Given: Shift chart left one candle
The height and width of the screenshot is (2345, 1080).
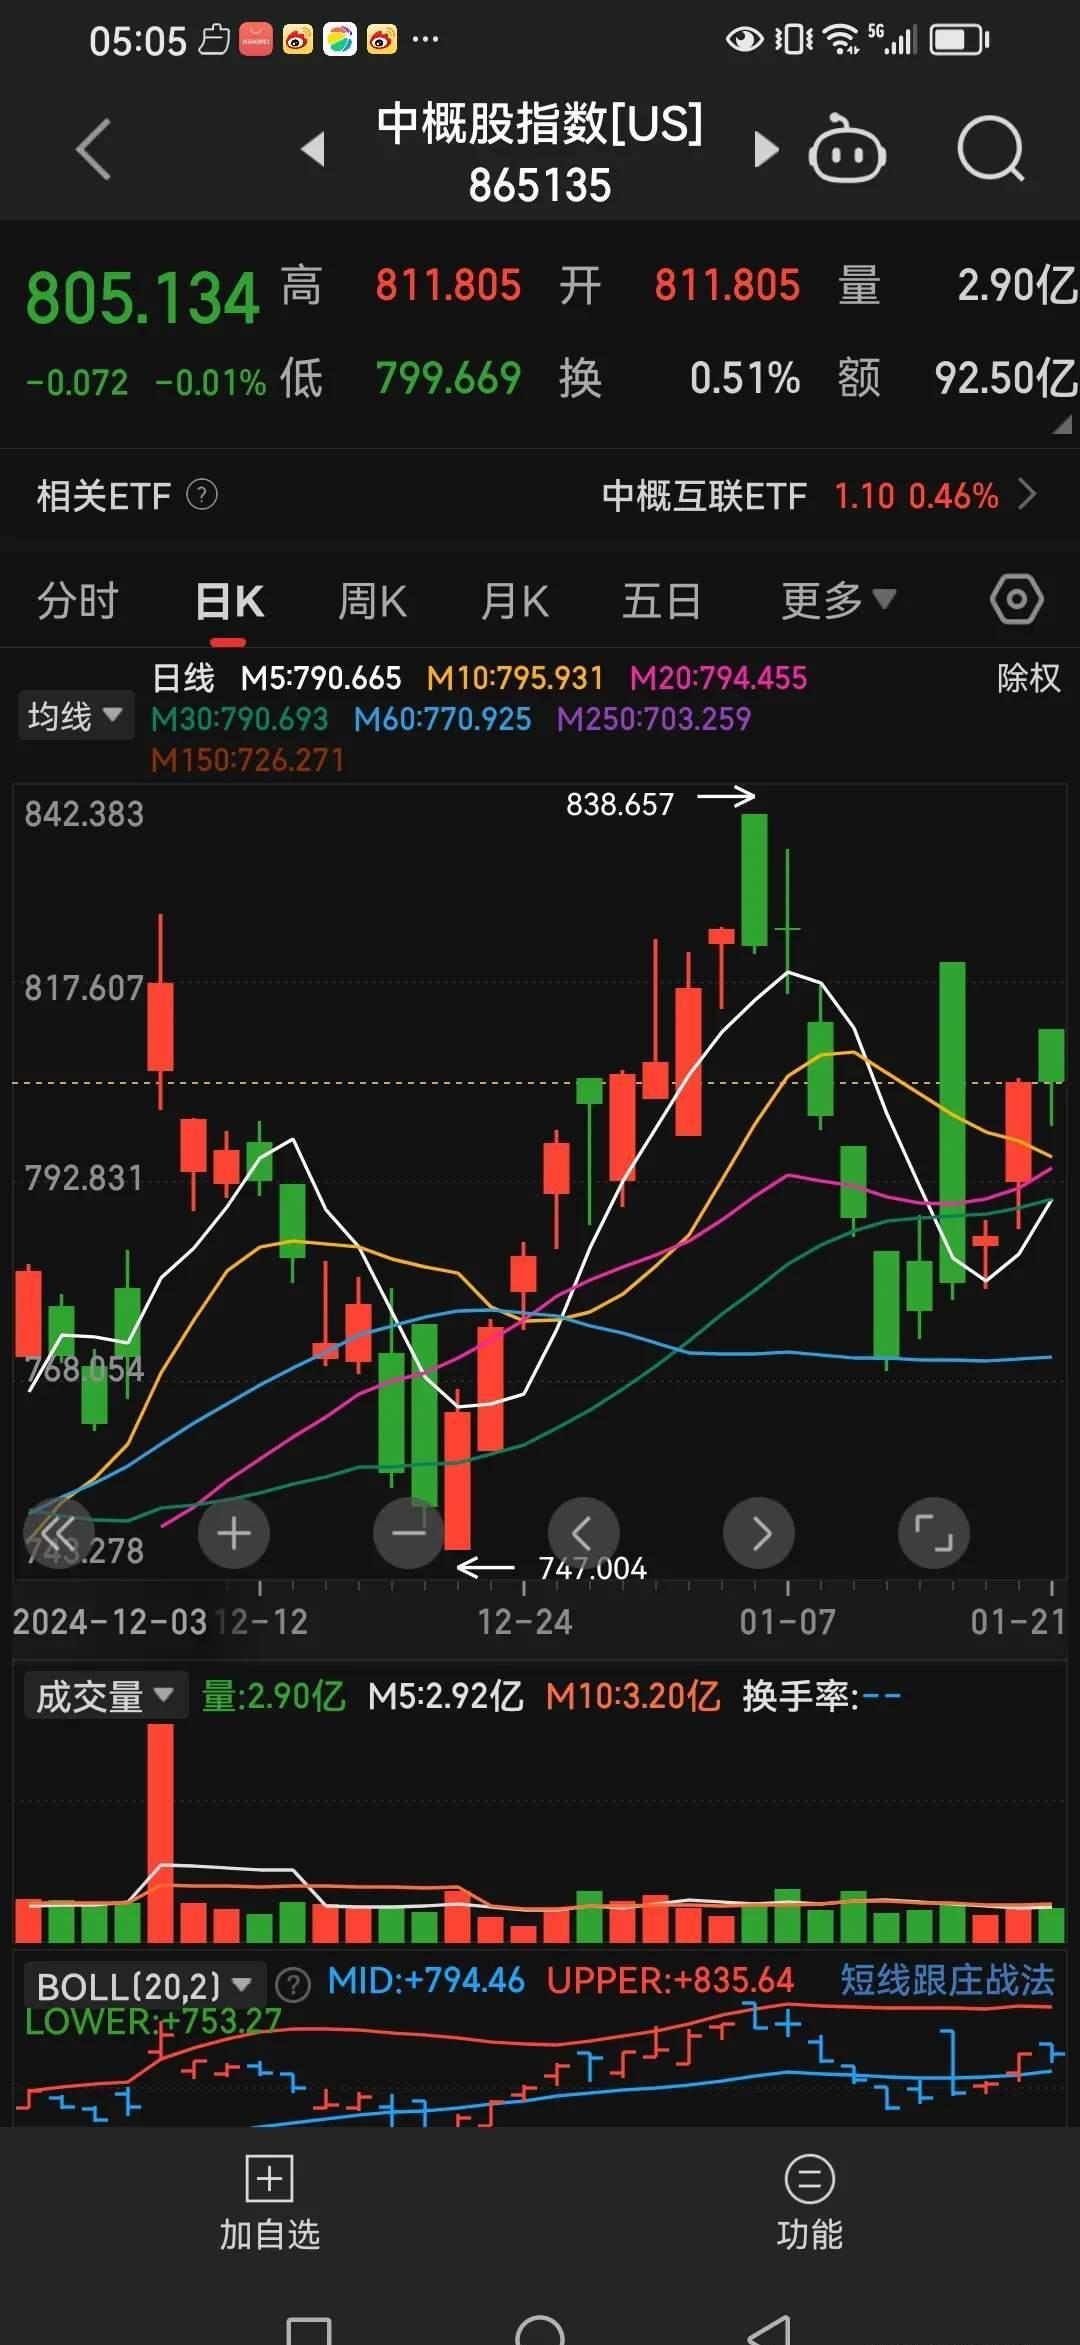Looking at the screenshot, I should click(583, 1533).
